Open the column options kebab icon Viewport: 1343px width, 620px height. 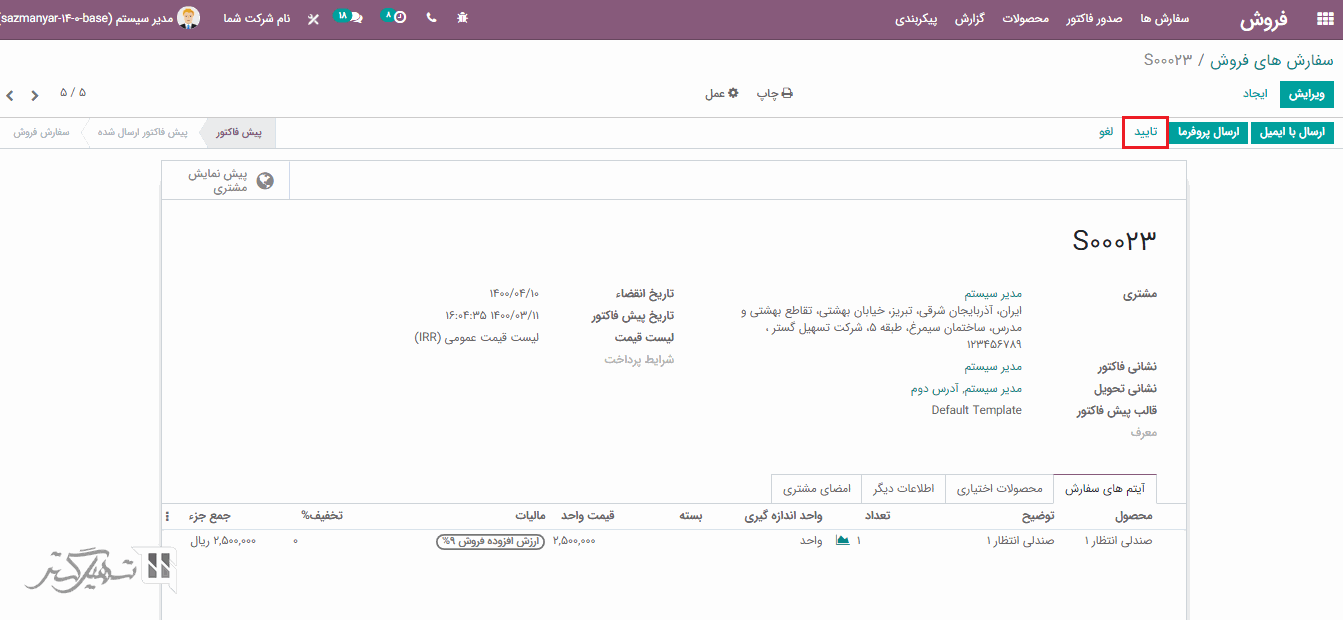click(167, 516)
